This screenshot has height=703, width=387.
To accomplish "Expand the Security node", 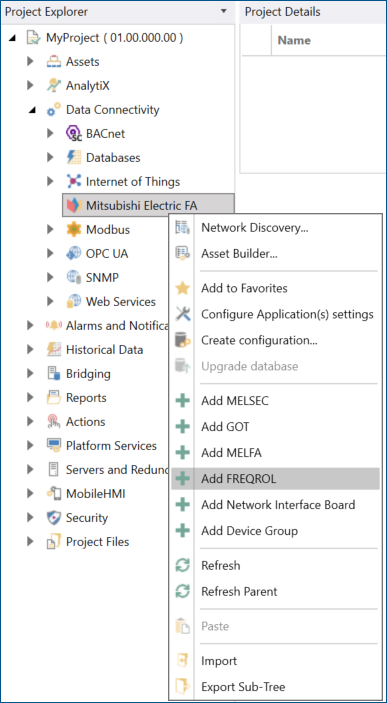I will [30, 518].
